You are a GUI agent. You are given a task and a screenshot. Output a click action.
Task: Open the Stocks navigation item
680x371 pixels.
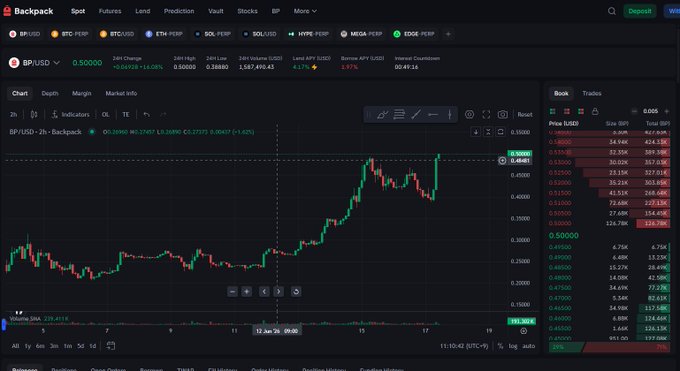[x=248, y=11]
